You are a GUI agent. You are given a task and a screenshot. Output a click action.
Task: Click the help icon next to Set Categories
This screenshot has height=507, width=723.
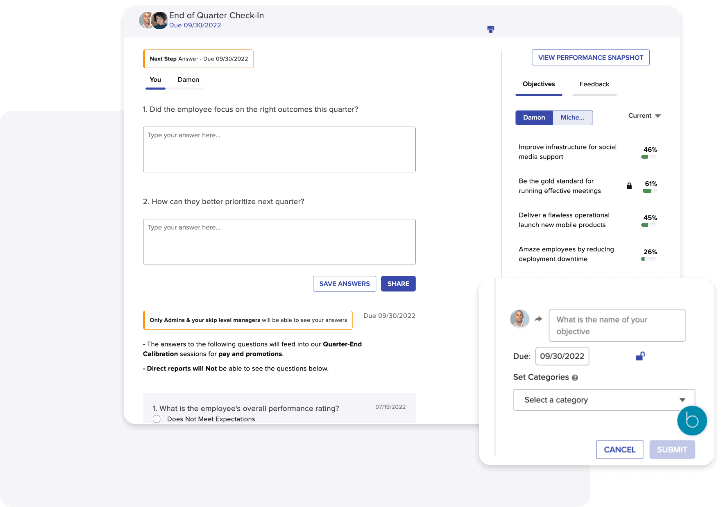click(575, 377)
